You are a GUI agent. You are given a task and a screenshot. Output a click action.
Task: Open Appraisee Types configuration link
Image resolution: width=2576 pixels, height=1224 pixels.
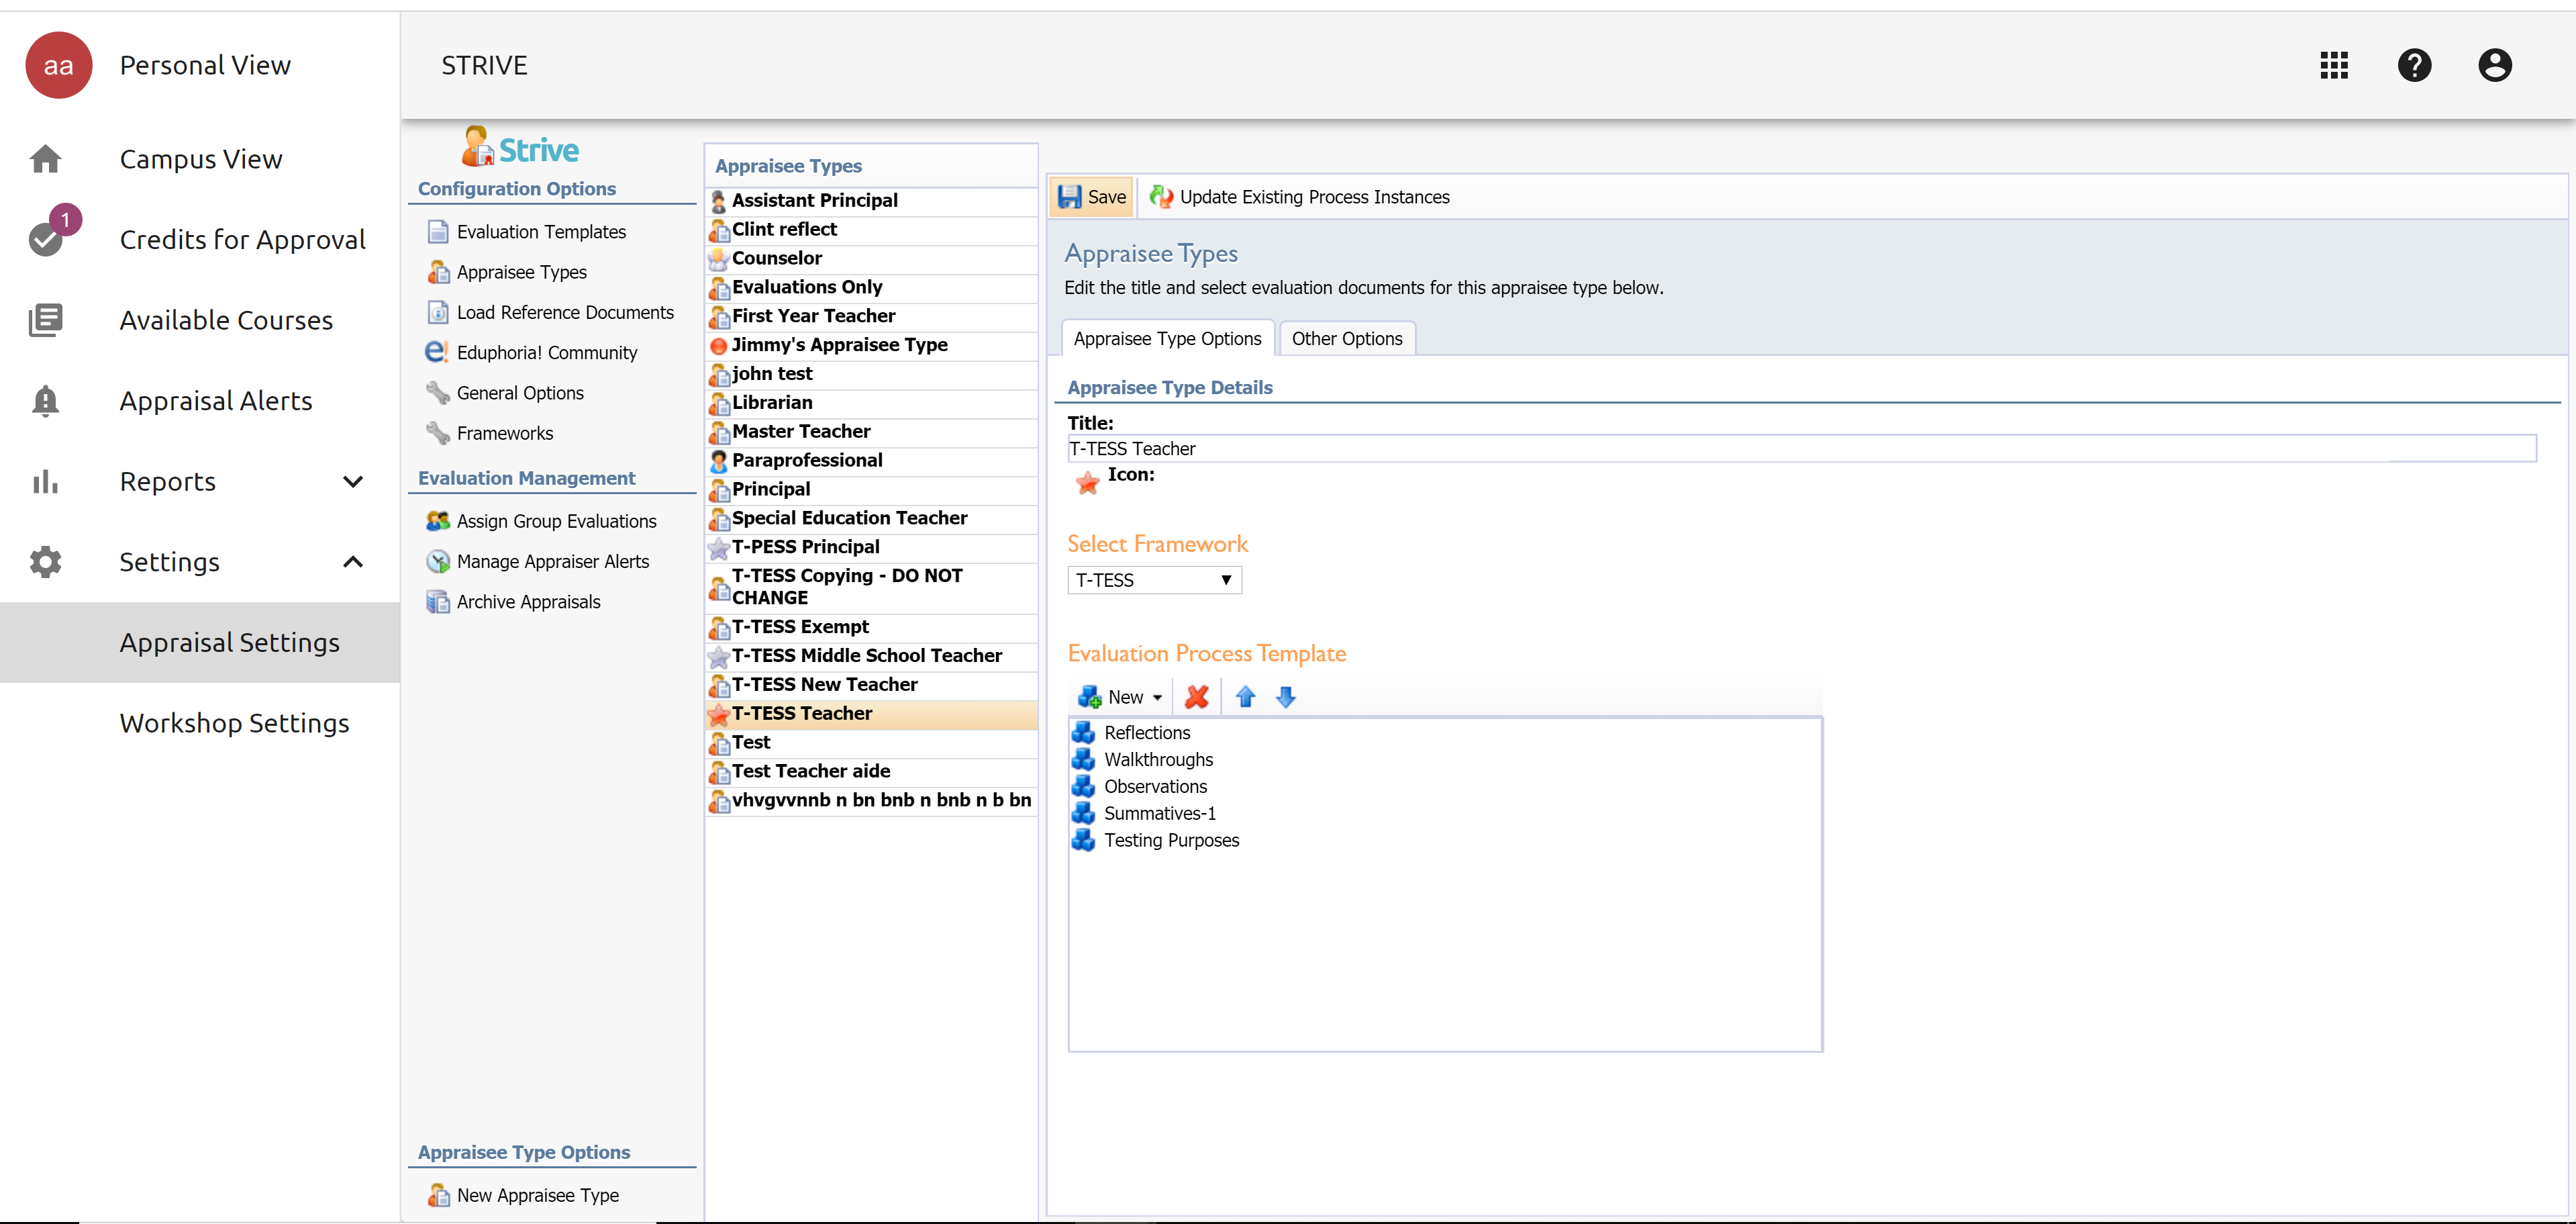coord(521,272)
